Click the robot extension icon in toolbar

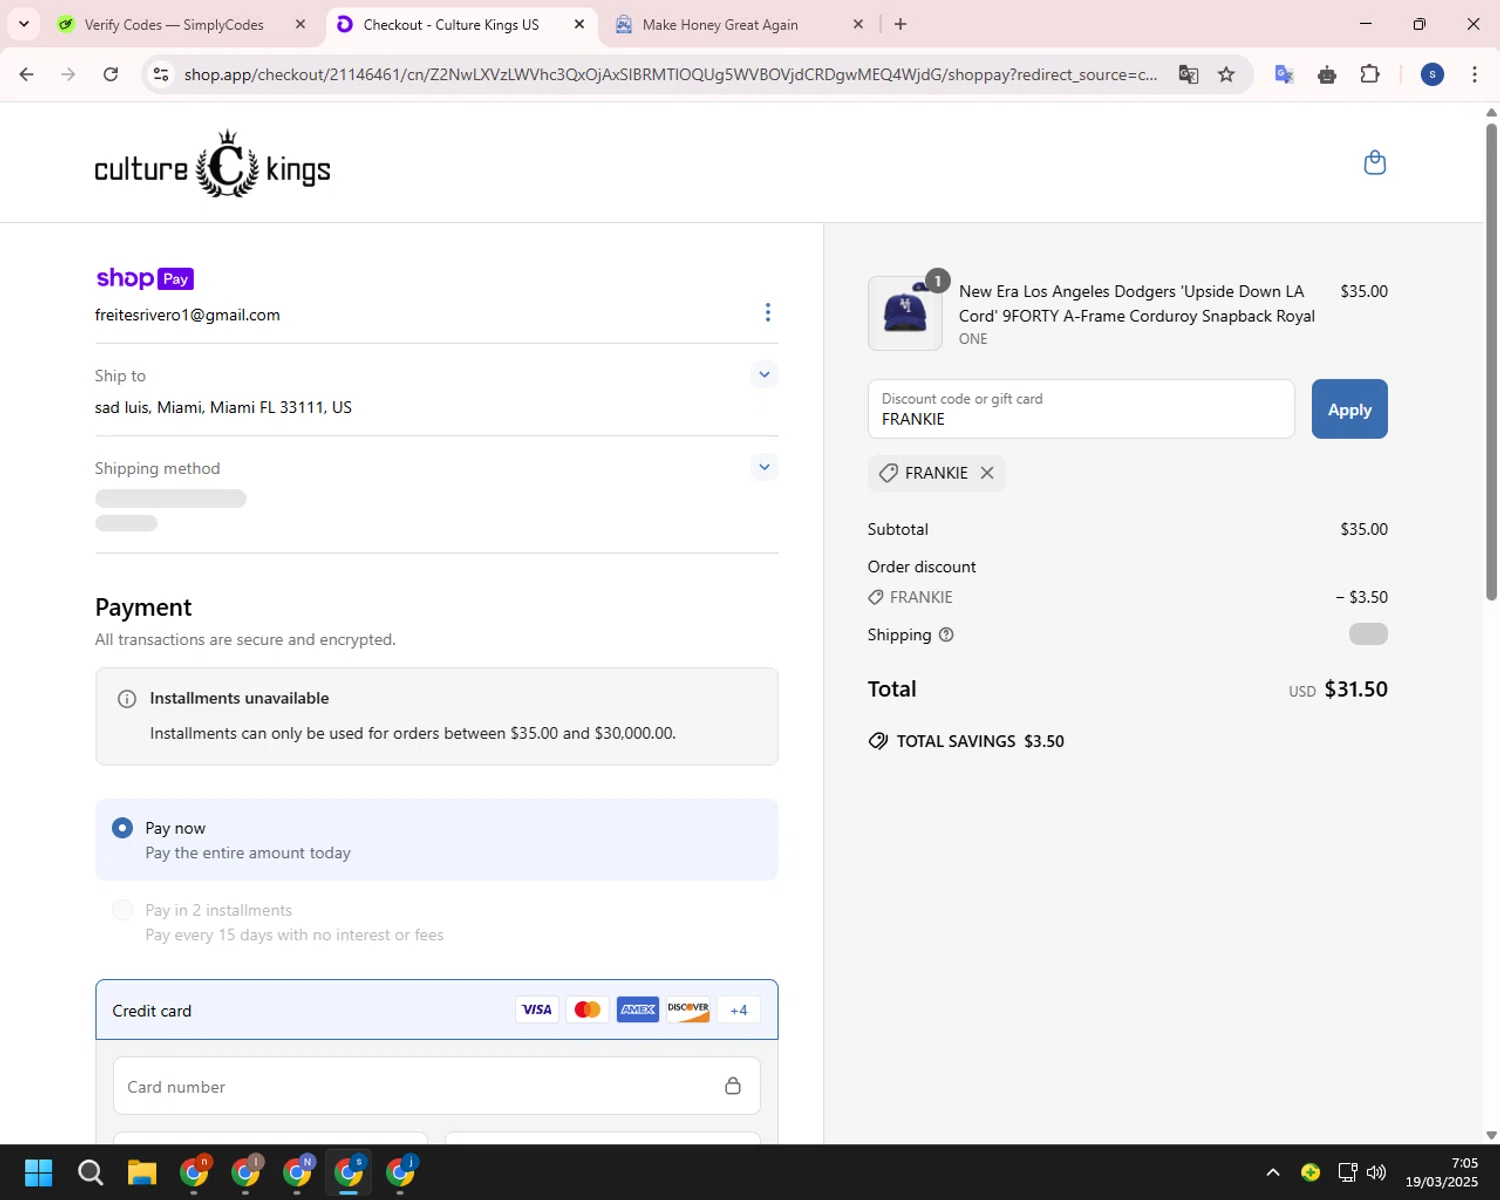tap(1327, 74)
